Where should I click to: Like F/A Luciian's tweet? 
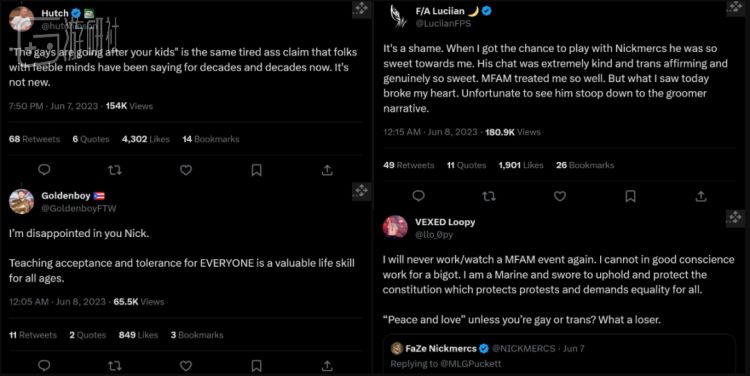pyautogui.click(x=560, y=196)
